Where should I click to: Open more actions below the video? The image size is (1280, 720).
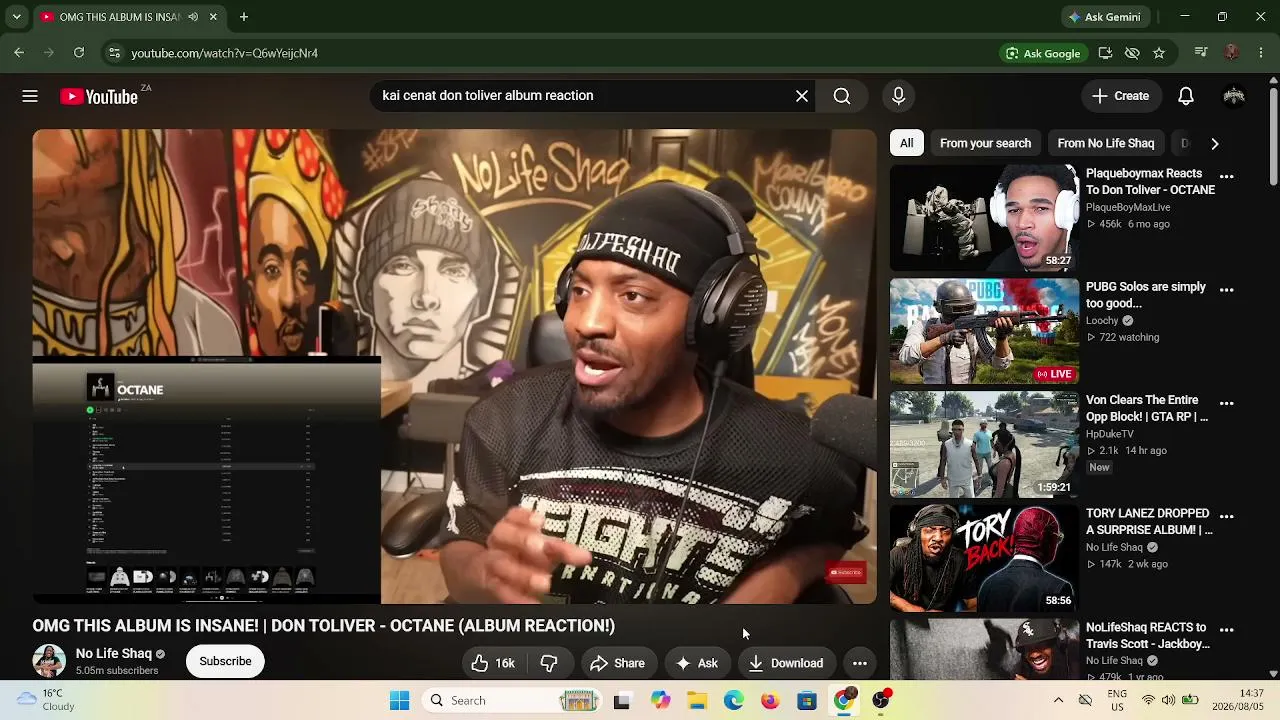click(860, 663)
